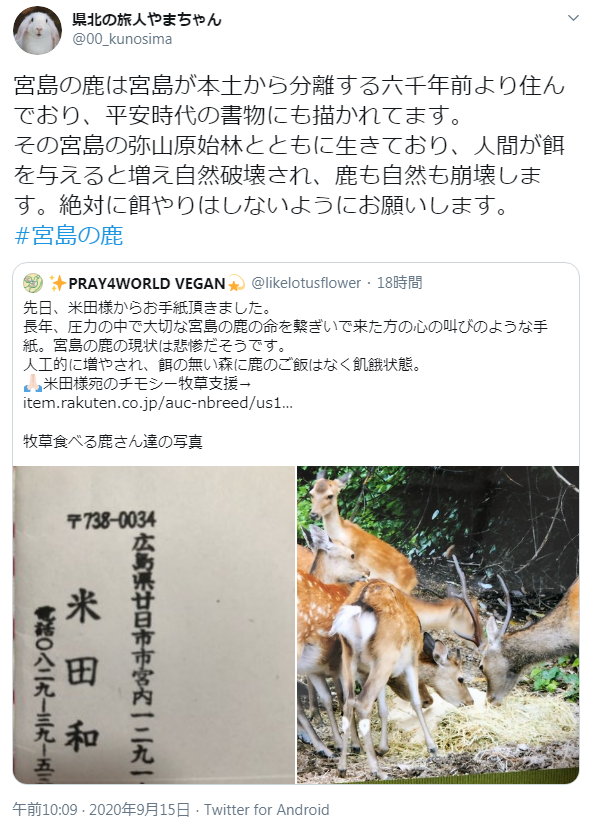
Task: Open display name 県北の旅人やまちゃん
Action: [x=147, y=20]
